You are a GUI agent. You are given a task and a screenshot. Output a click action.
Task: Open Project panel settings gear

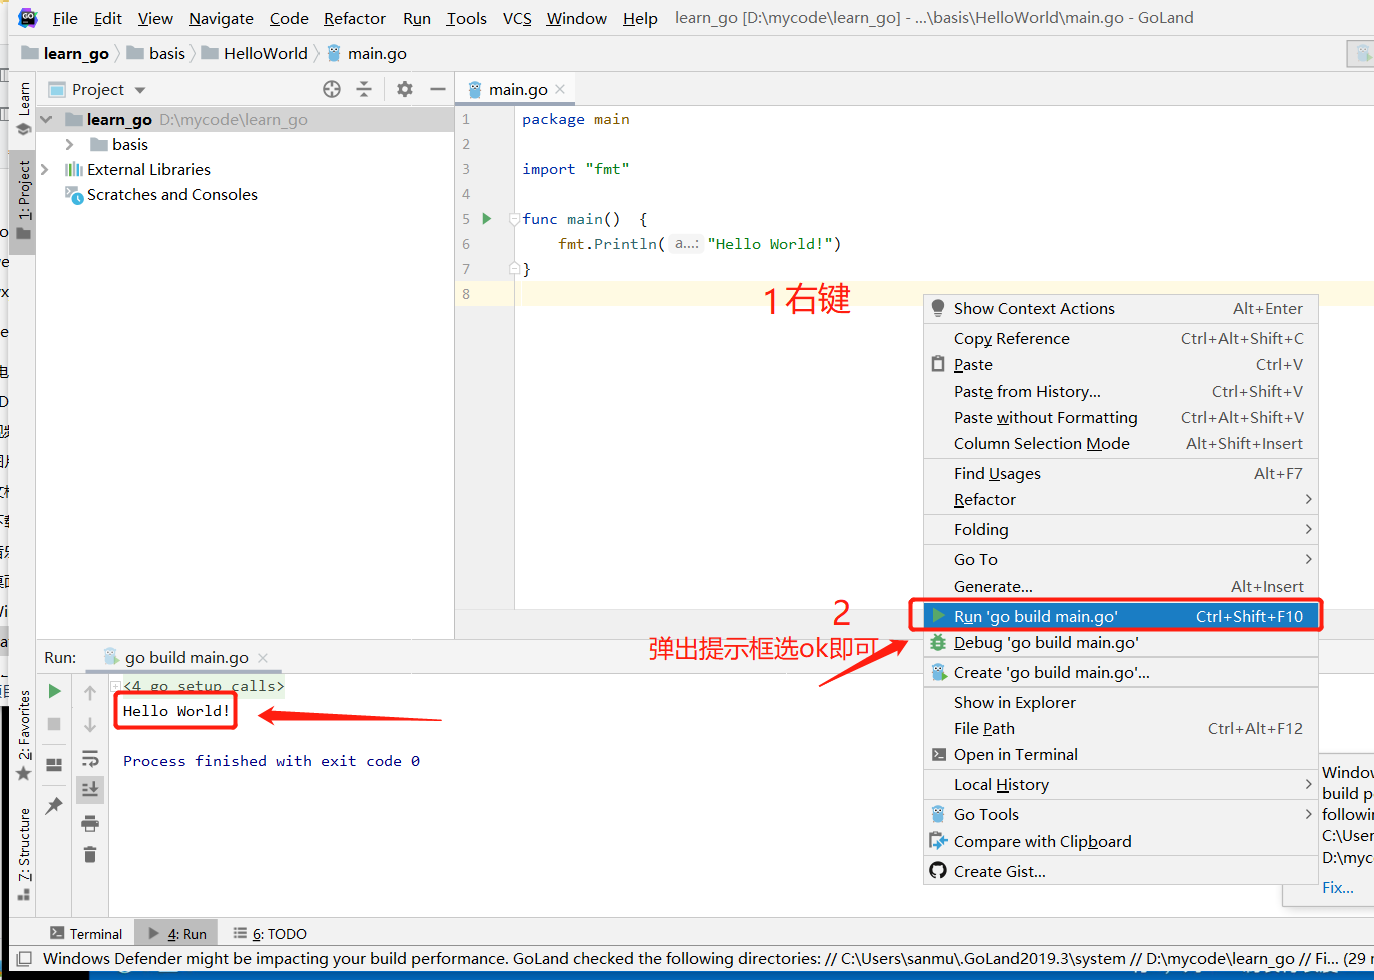point(405,89)
